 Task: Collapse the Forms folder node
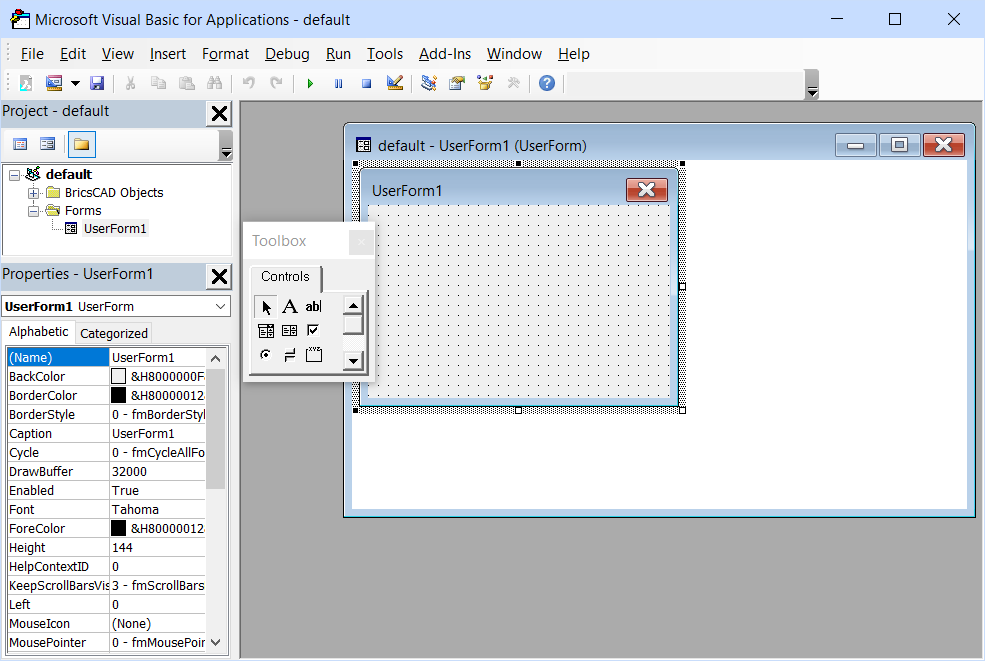coord(33,211)
